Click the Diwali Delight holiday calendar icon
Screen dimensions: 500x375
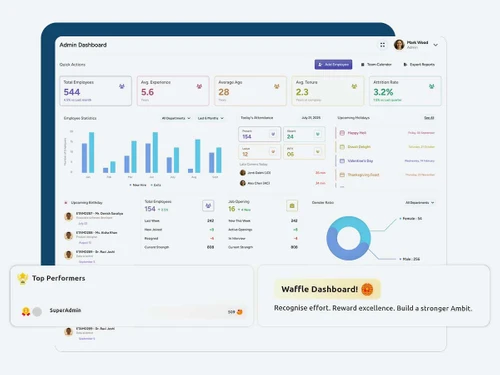click(x=342, y=147)
